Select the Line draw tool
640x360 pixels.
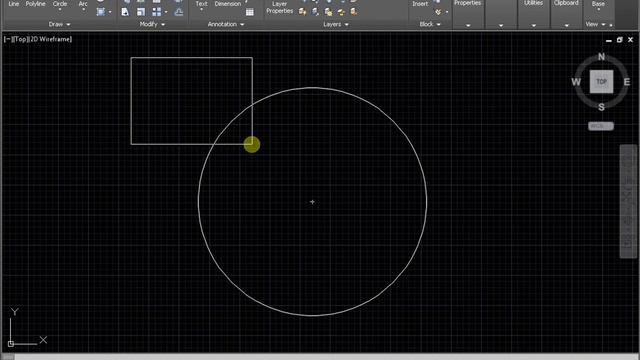point(13,4)
